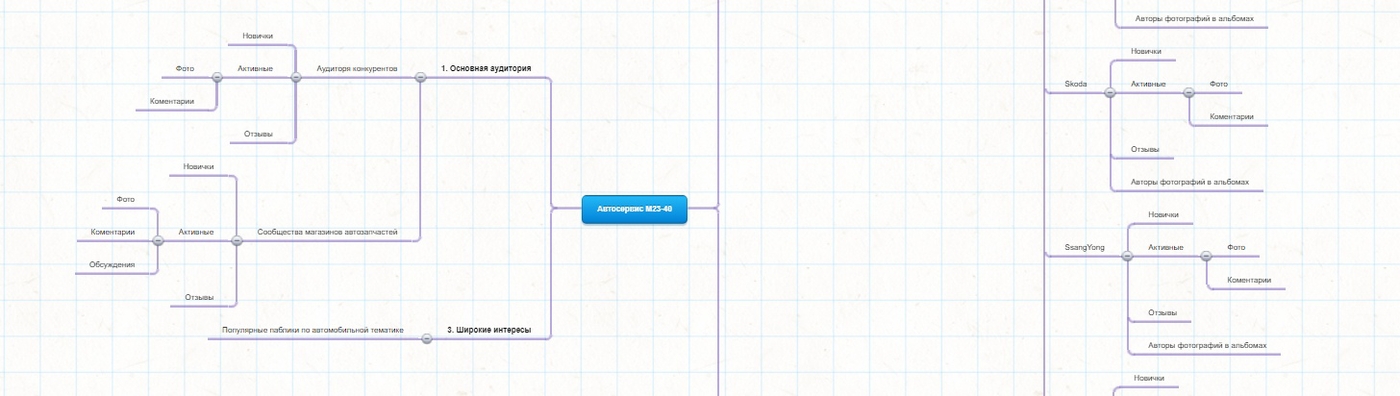Collapse 'Активные' that has the 'Обсуждения' child

pos(158,240)
